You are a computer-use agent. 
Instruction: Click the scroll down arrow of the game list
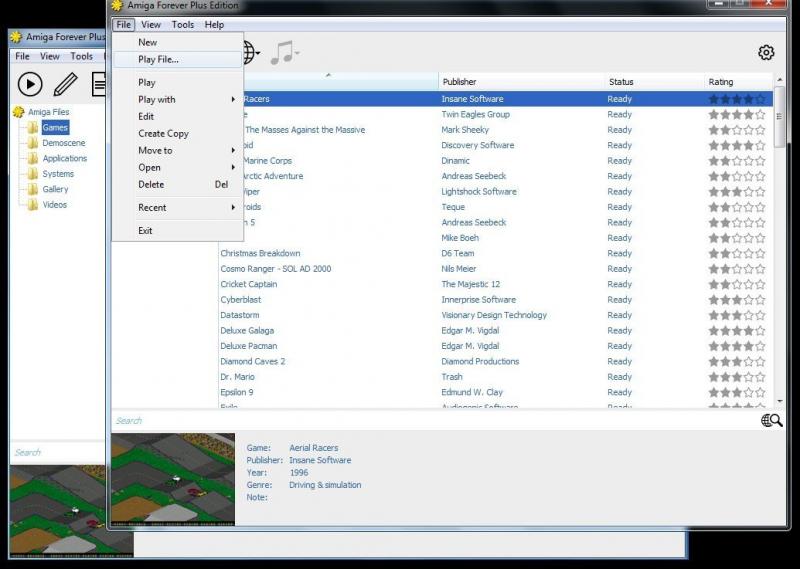779,402
